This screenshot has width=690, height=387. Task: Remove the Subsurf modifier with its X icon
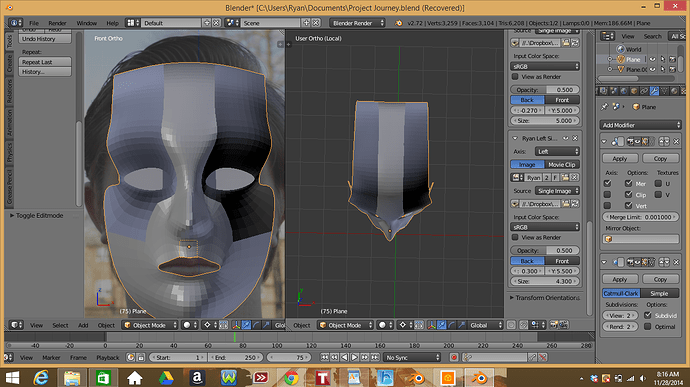676,262
